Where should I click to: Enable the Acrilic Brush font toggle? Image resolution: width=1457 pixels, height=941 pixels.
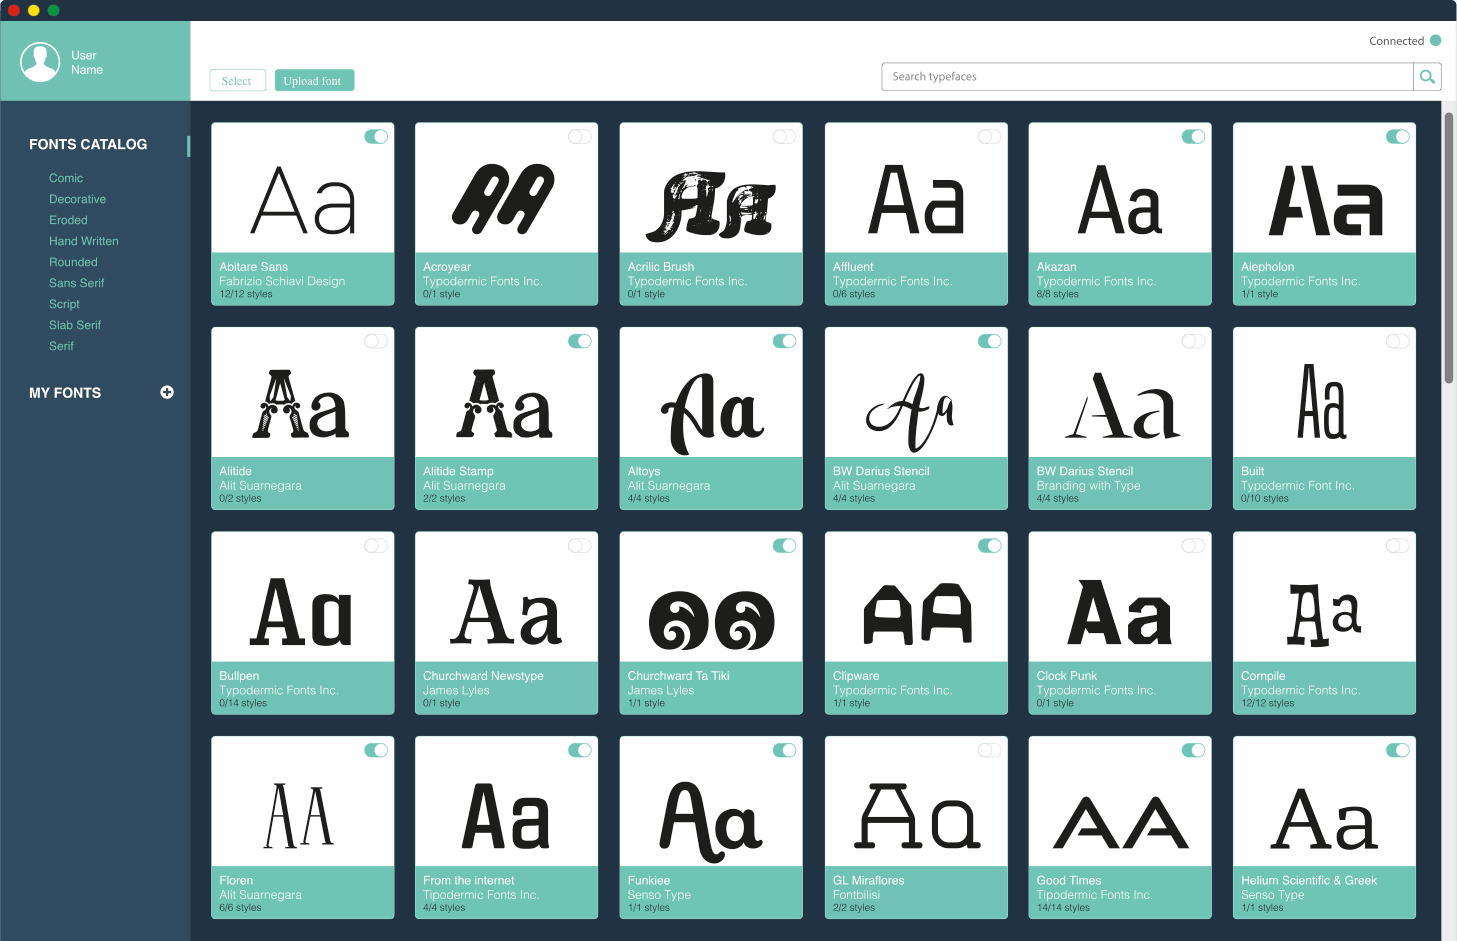pyautogui.click(x=785, y=137)
